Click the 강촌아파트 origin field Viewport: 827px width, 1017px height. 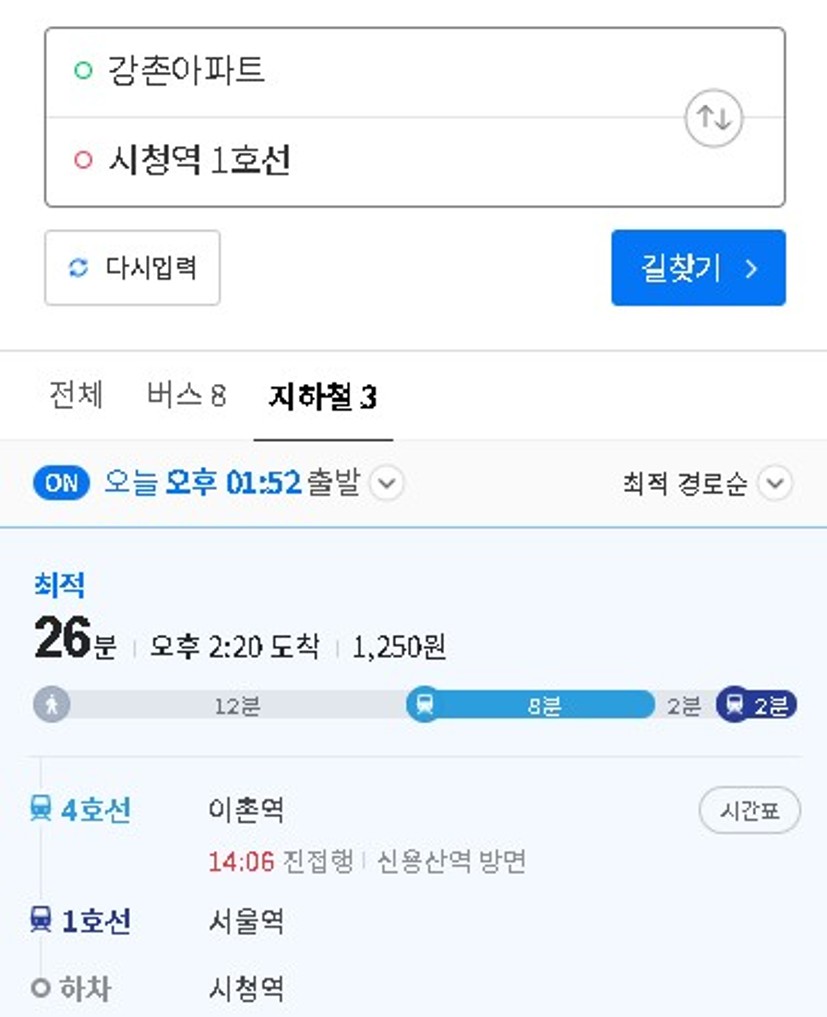415,72
